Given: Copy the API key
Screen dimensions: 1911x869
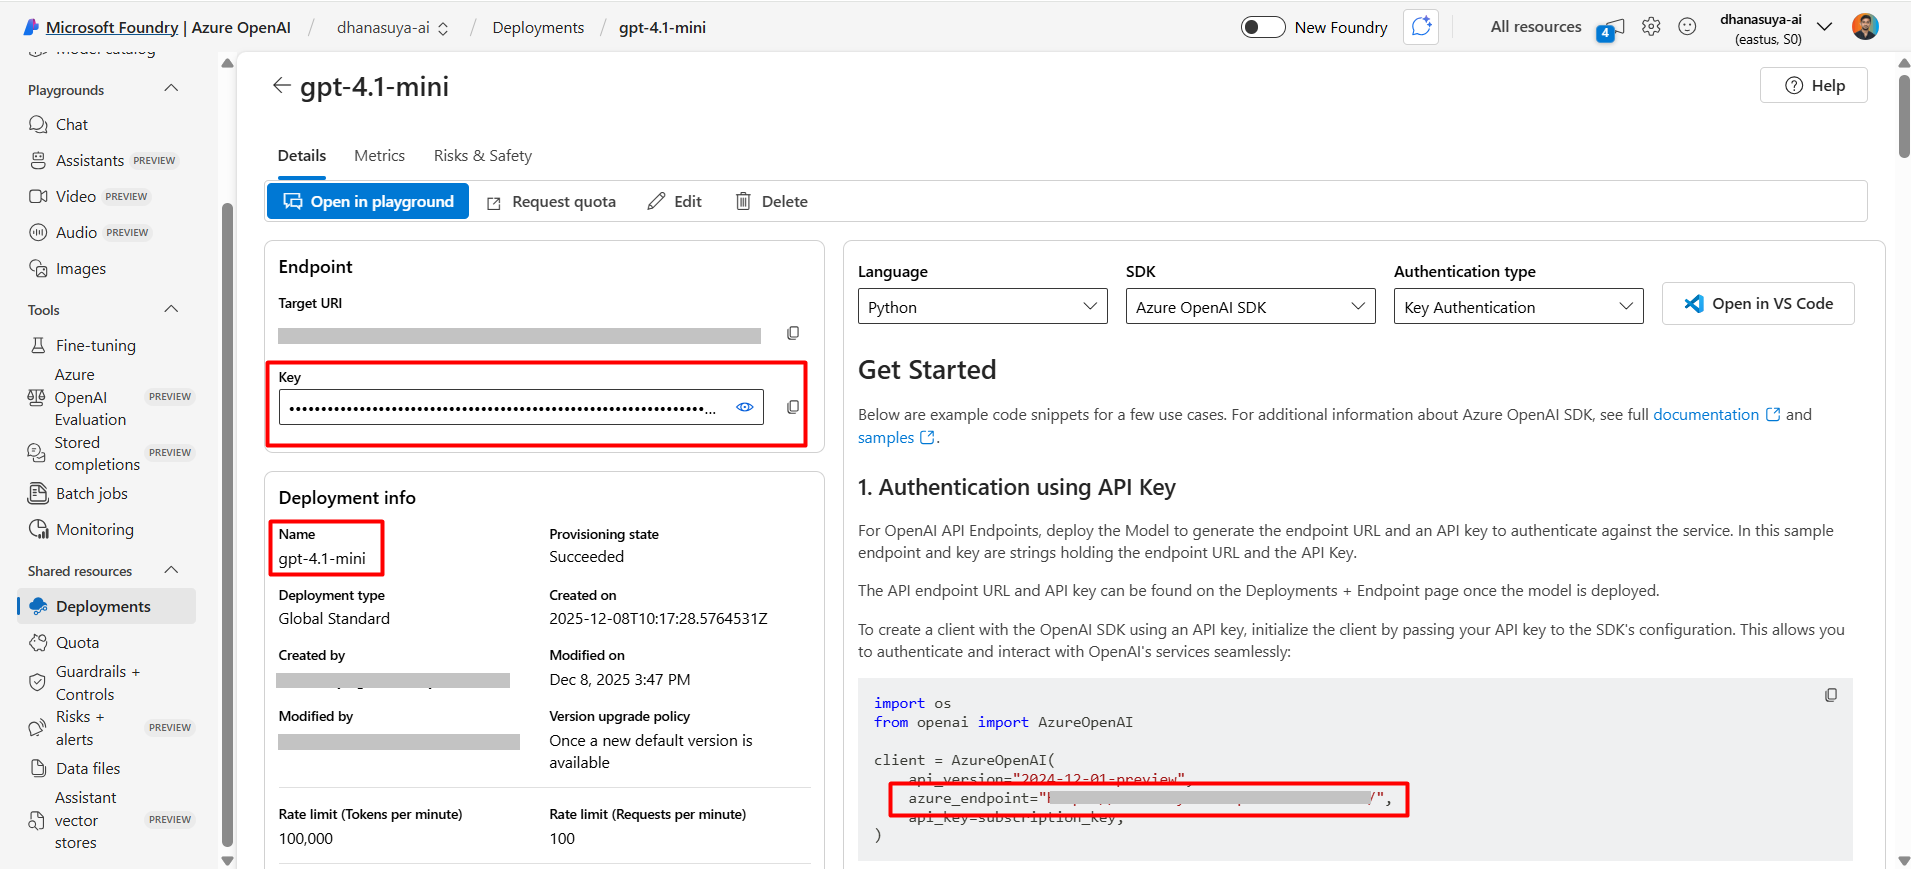Looking at the screenshot, I should [x=793, y=407].
